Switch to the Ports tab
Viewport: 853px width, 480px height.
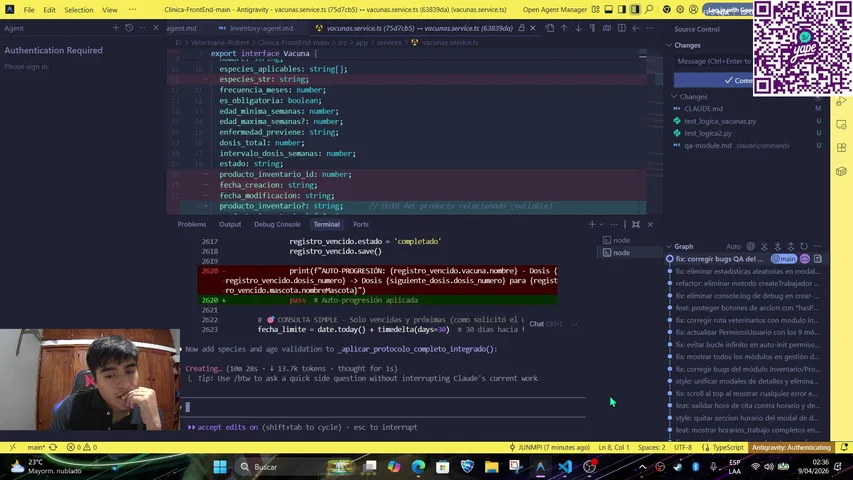361,224
